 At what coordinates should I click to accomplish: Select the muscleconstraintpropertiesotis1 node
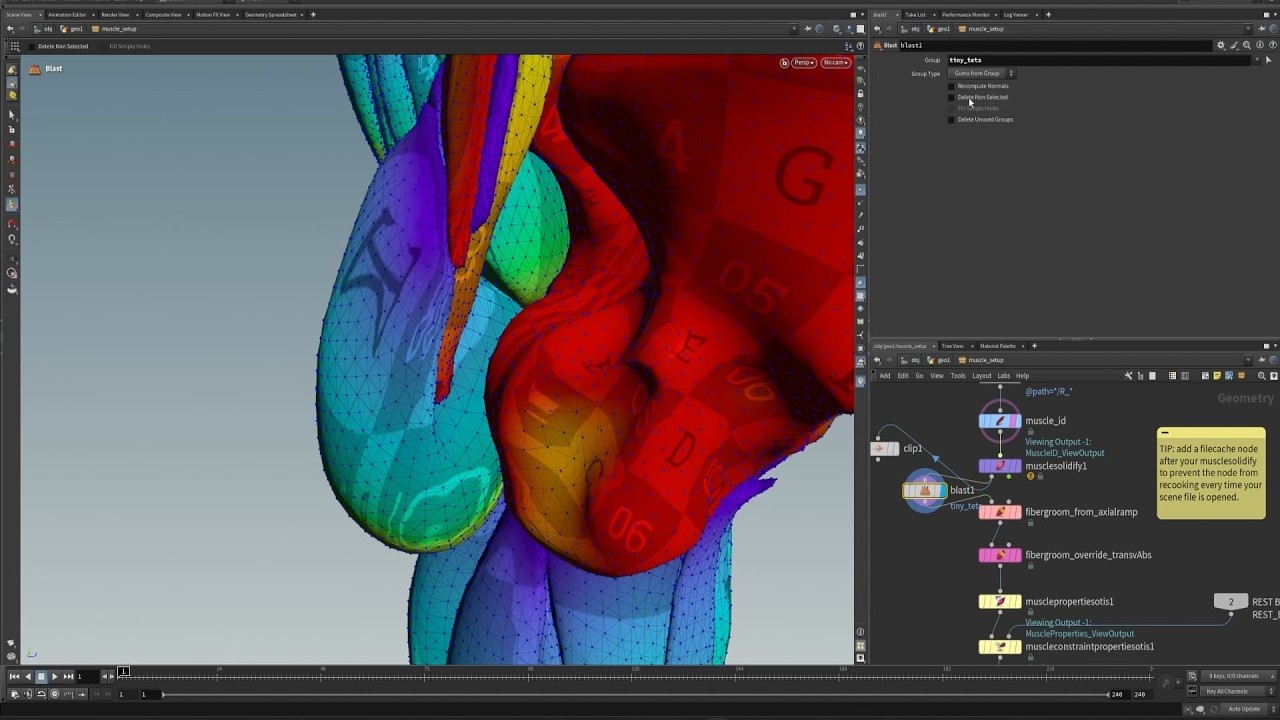tap(1000, 646)
